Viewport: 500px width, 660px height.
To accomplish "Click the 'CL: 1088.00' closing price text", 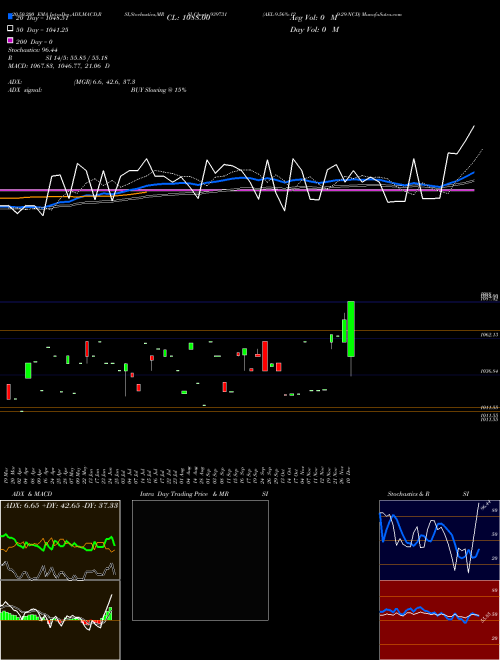I will coord(188,18).
